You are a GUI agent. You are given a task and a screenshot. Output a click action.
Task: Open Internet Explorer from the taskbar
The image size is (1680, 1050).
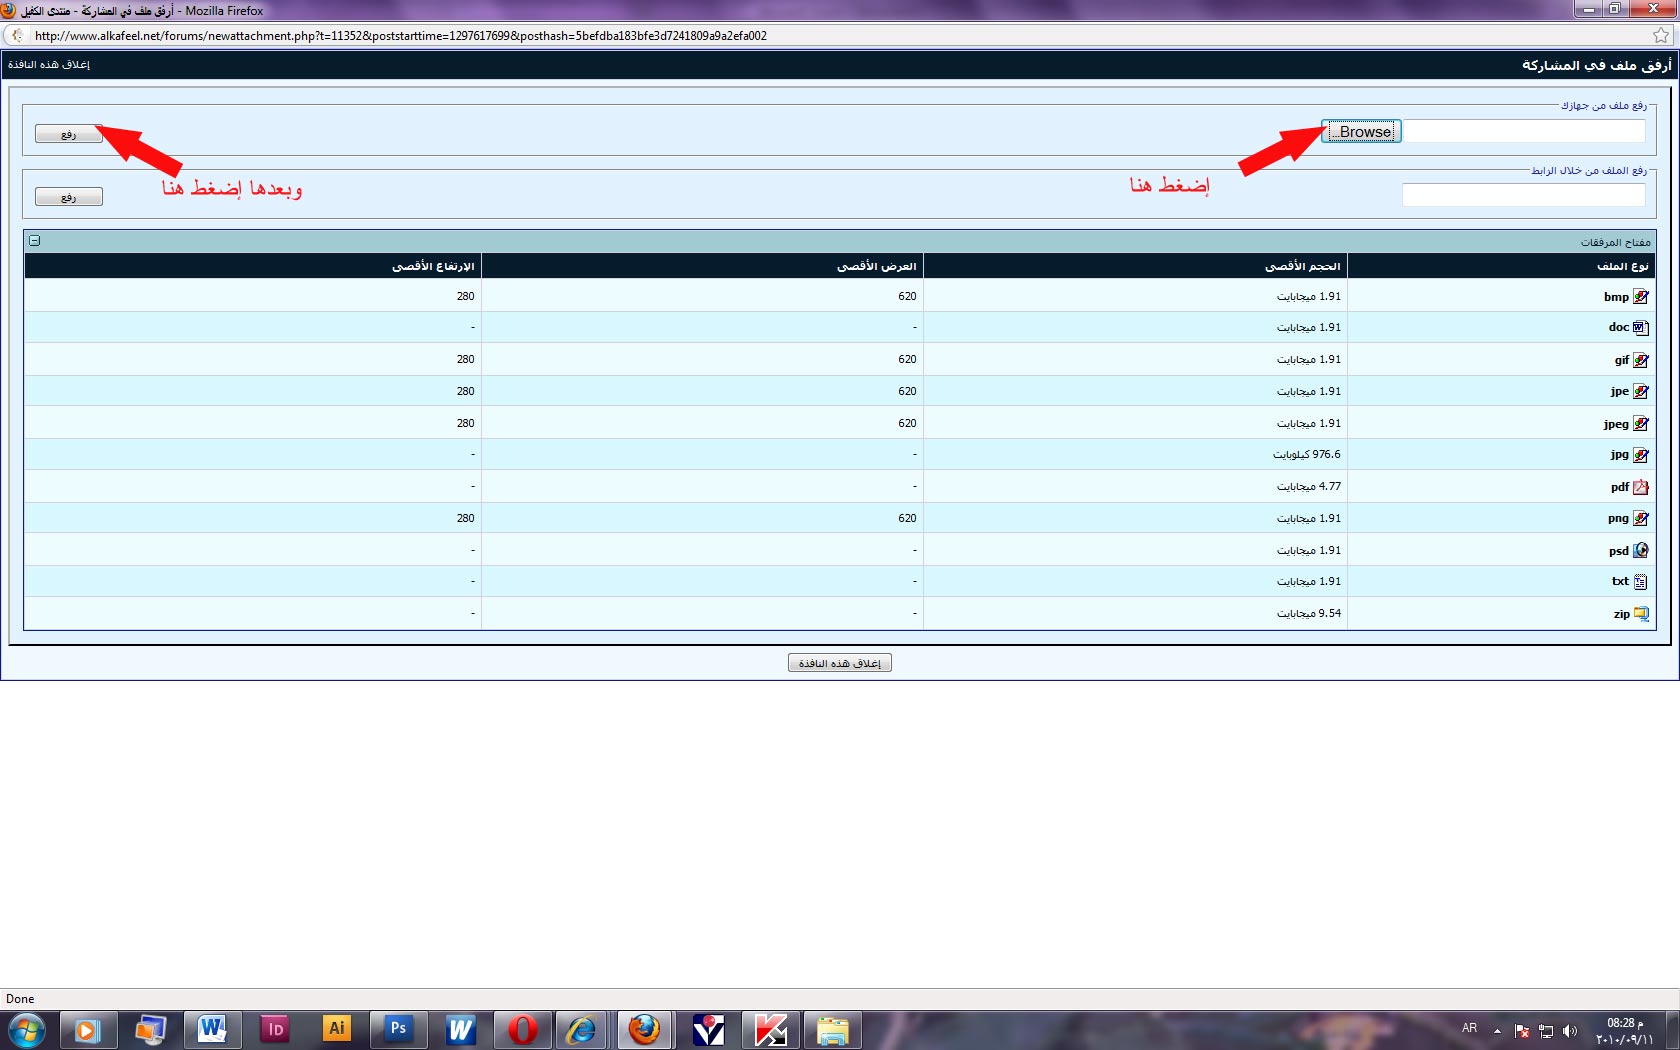tap(582, 1029)
